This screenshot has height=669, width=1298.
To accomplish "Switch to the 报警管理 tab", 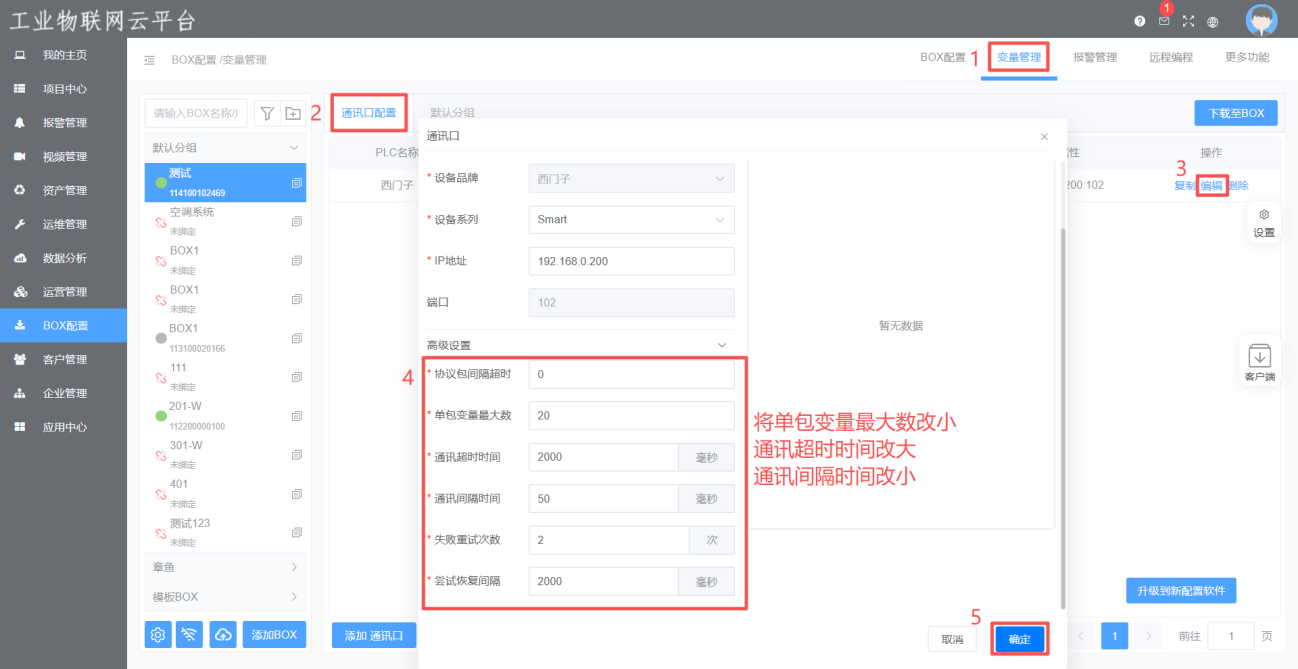I will coord(1094,58).
